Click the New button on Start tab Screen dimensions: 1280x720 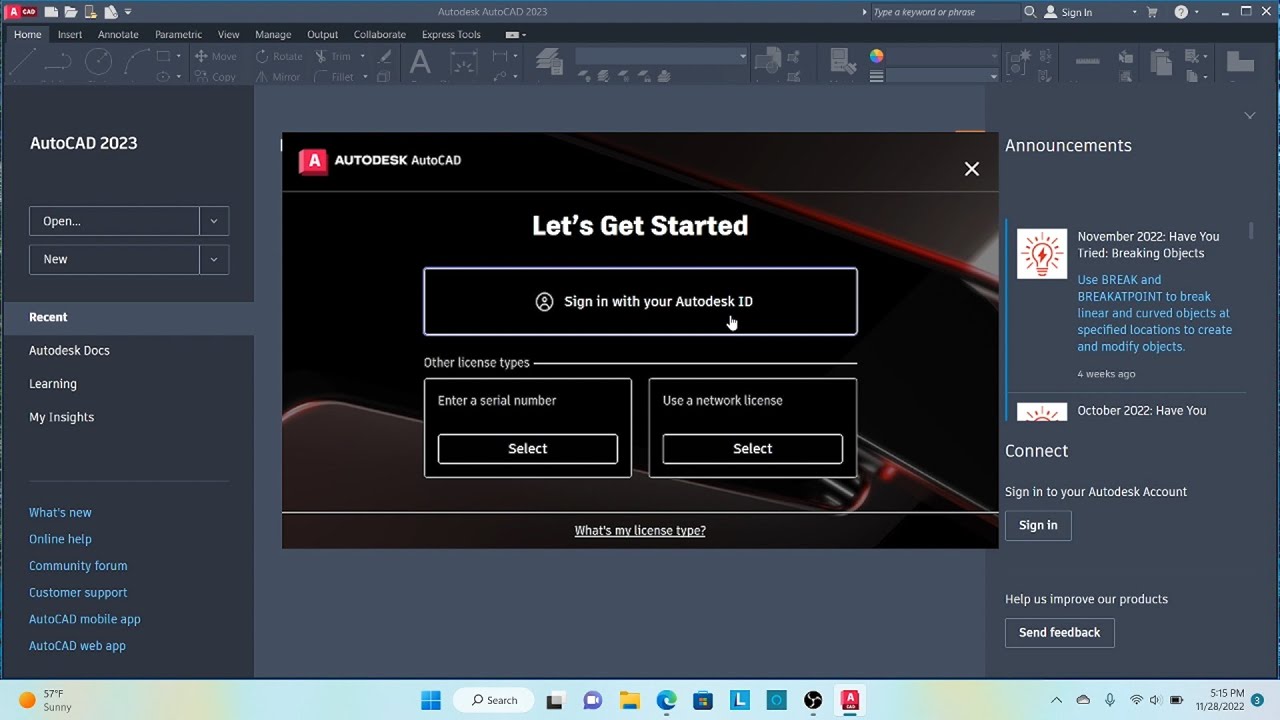coord(114,259)
